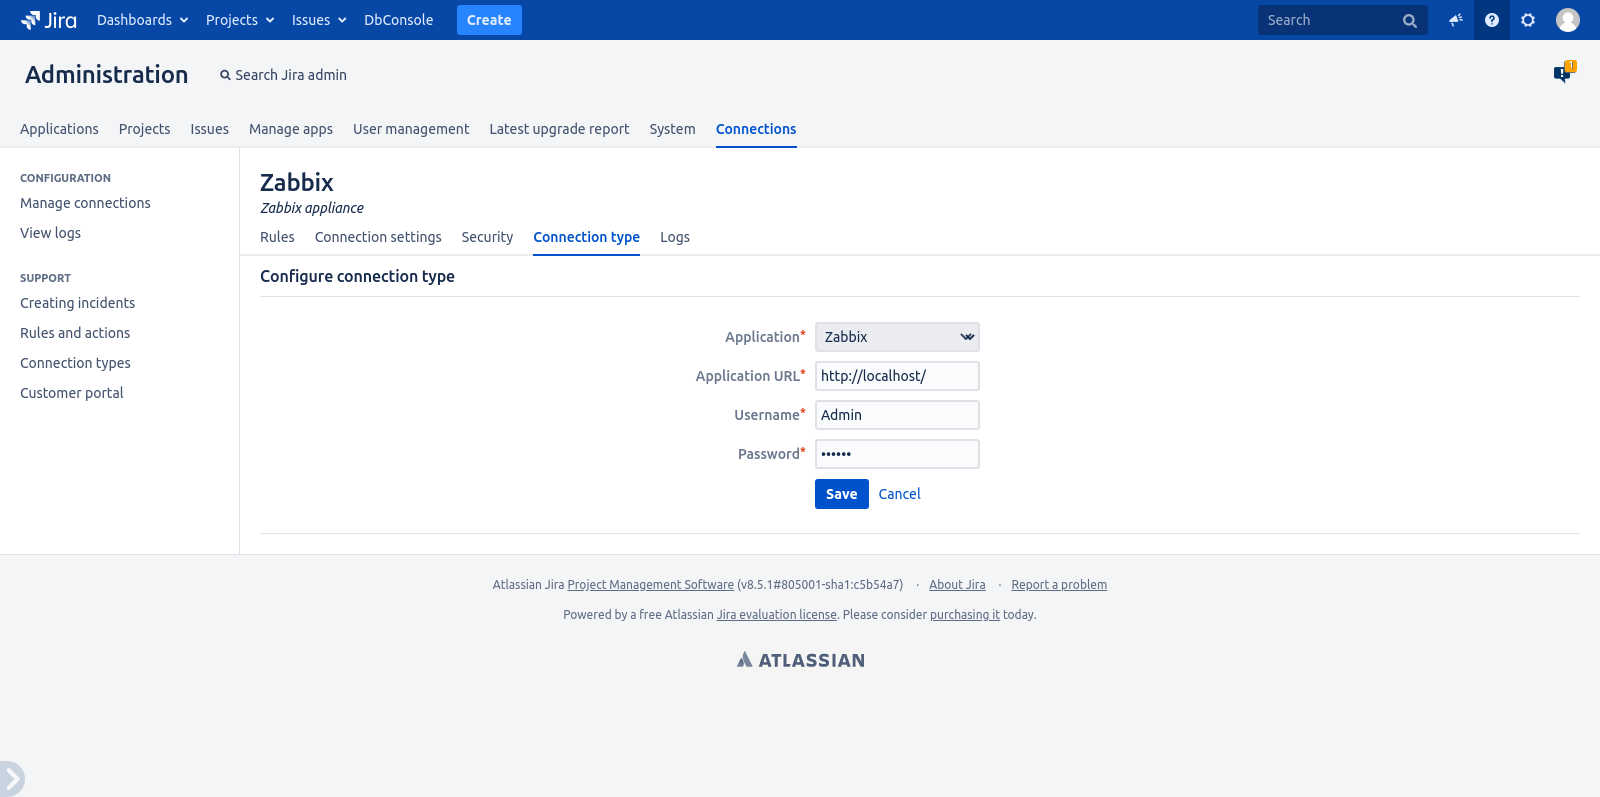Open the help question mark menu
Image resolution: width=1600 pixels, height=797 pixels.
coord(1492,20)
